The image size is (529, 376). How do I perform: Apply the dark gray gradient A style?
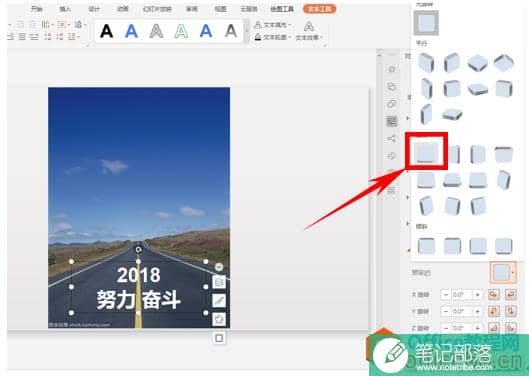pyautogui.click(x=231, y=31)
